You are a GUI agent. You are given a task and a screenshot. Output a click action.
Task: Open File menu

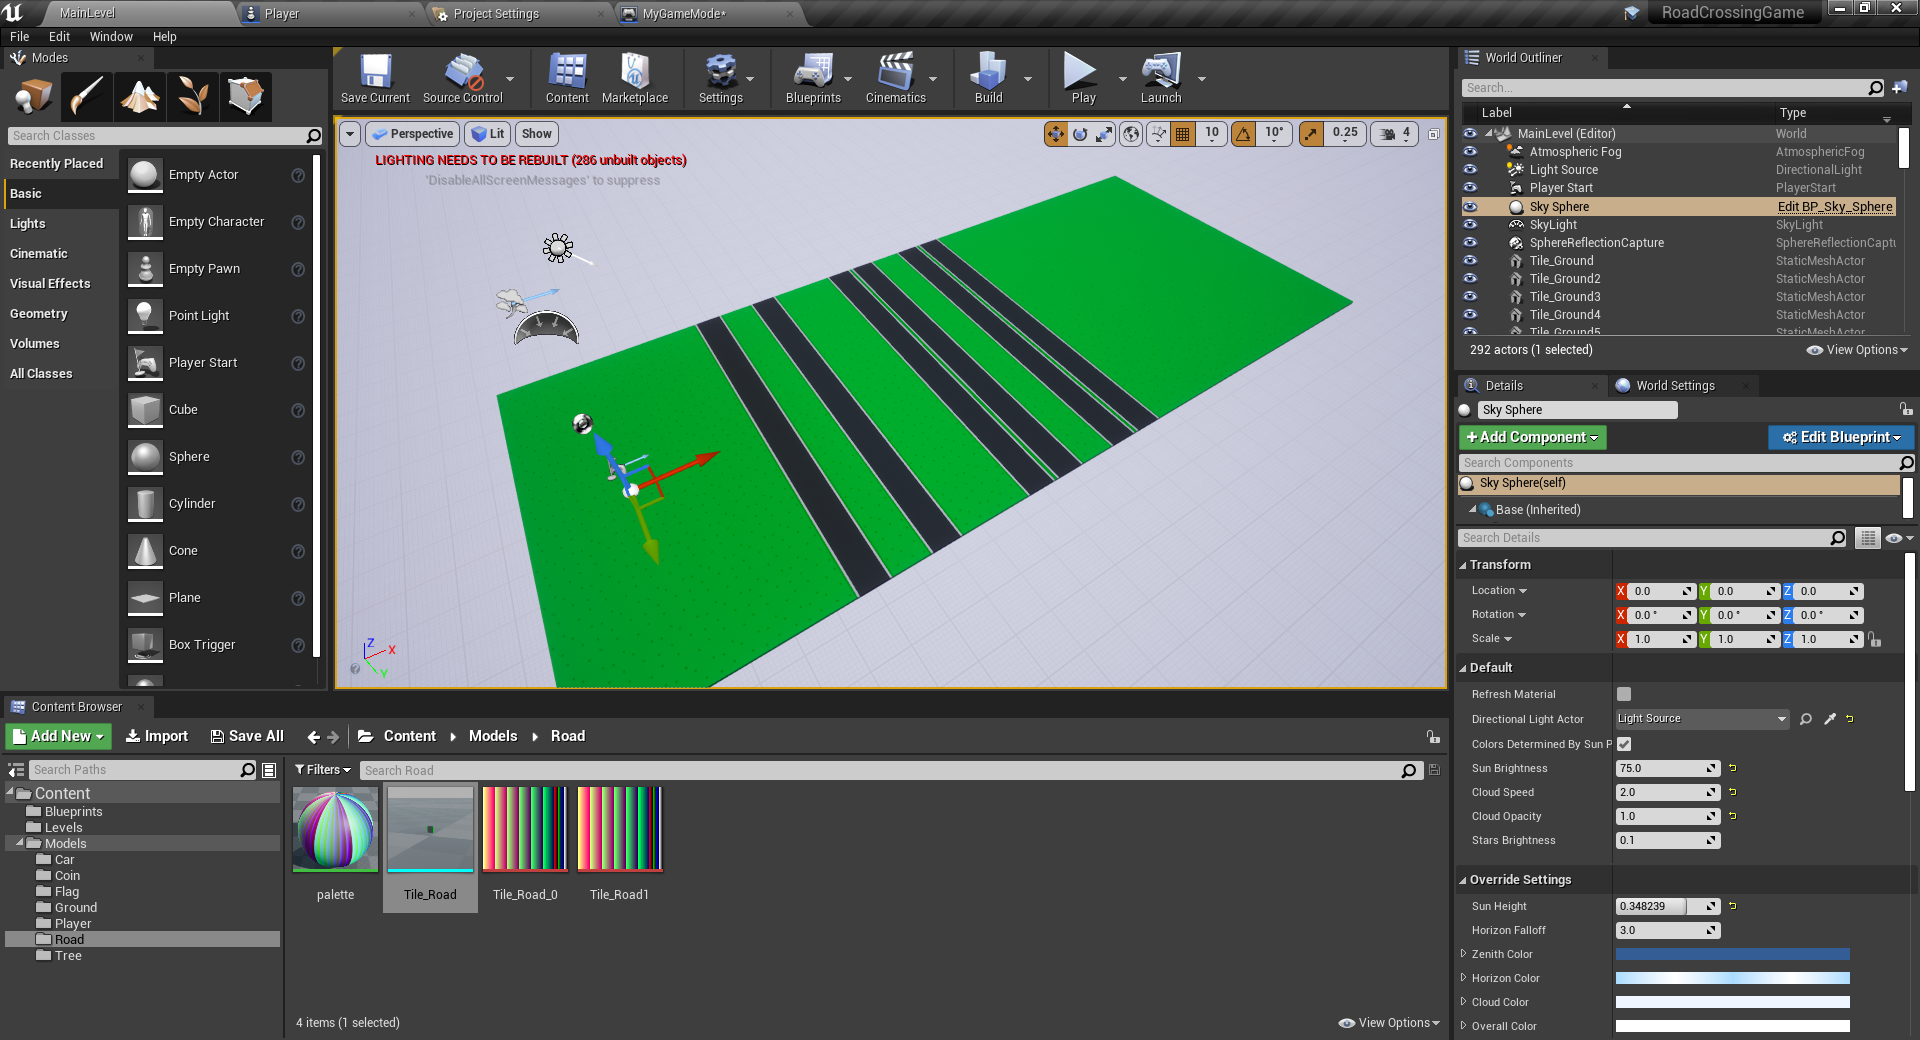(19, 36)
